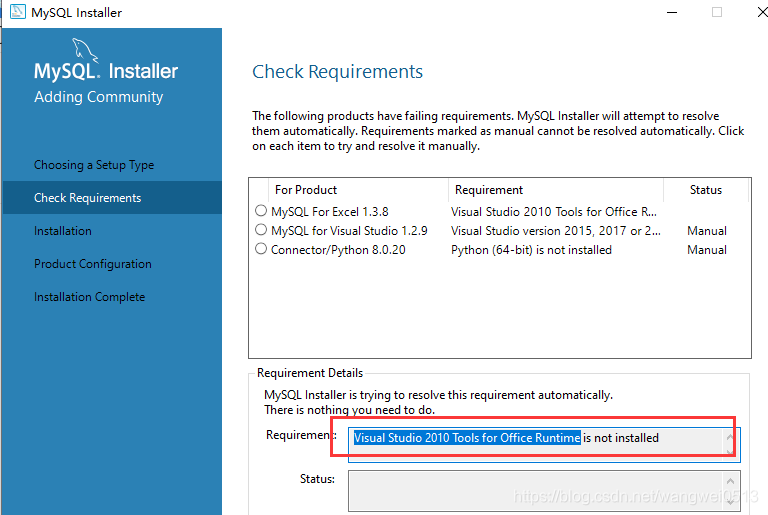Screen dimensions: 768x515
Task: Click Python (64-bit) is not installed cell
Action: click(531, 250)
